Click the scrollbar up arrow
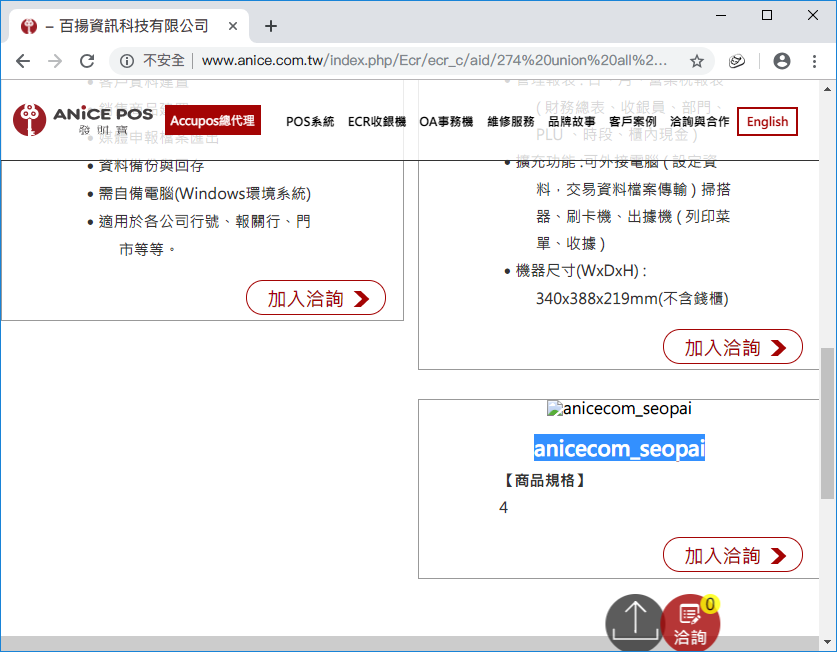The height and width of the screenshot is (652, 837). (x=827, y=89)
